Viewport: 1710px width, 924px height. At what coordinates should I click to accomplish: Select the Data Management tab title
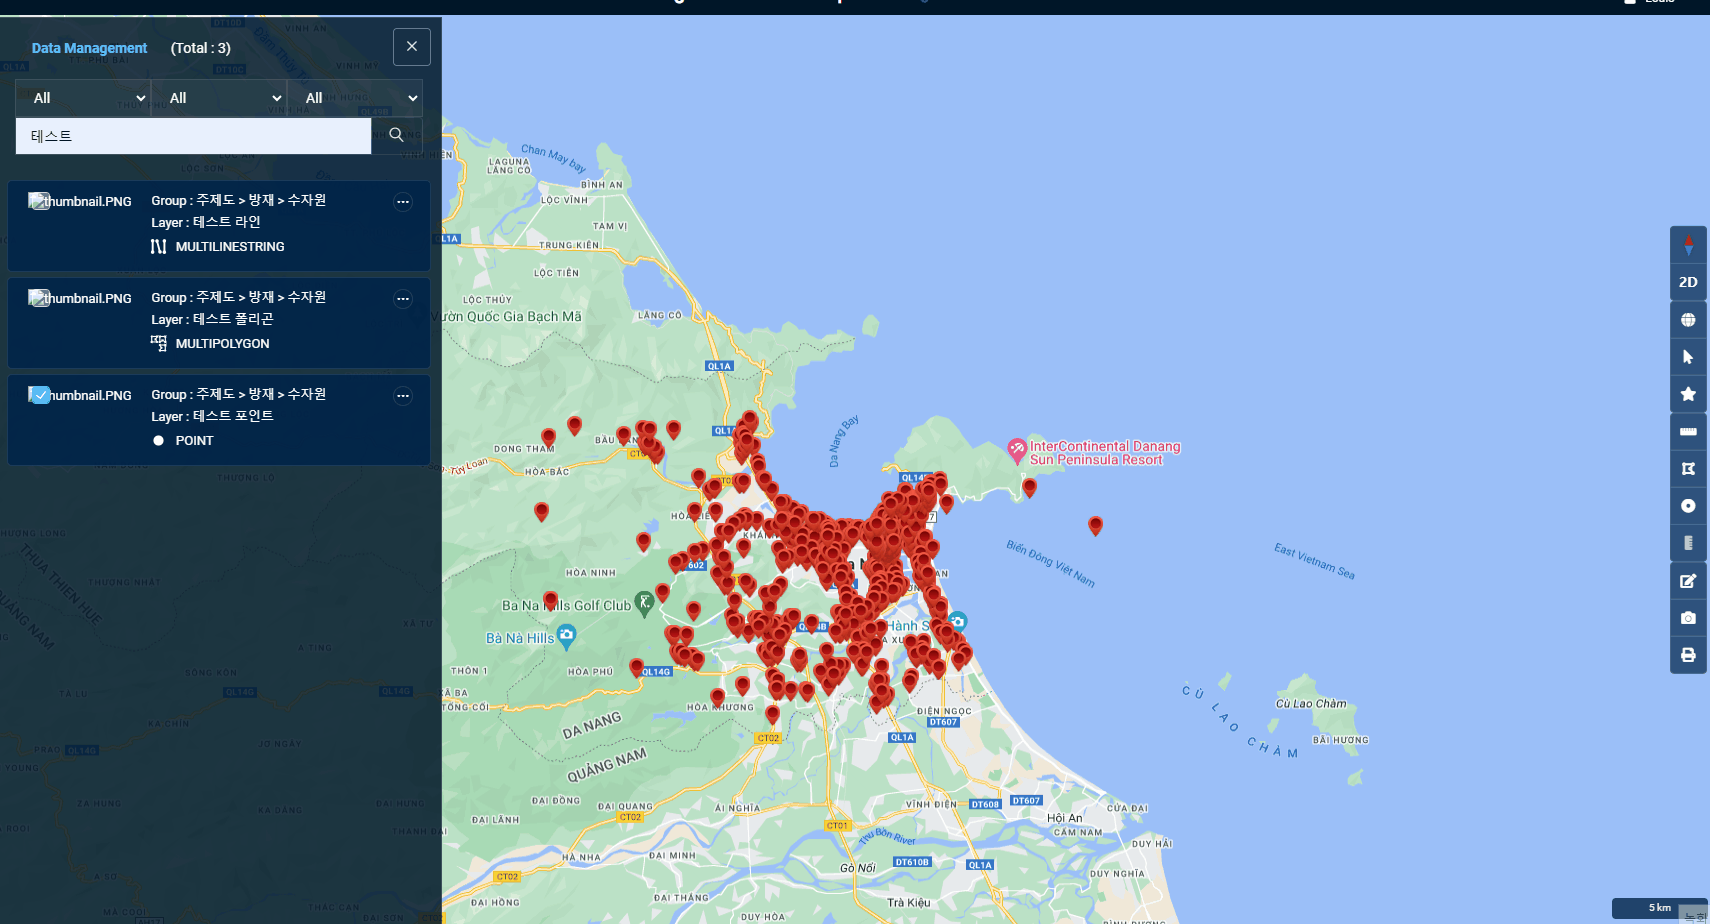89,48
